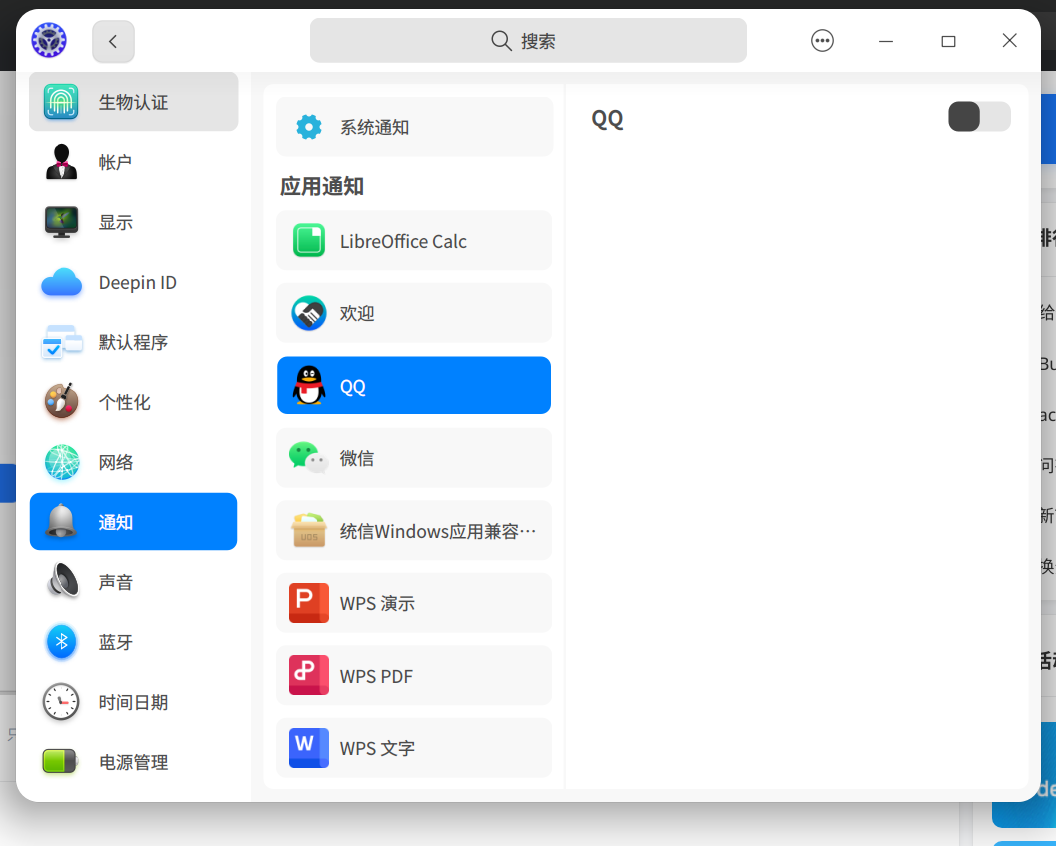Screen dimensions: 1056x846
Task: Go back with the left chevron button
Action: click(113, 41)
